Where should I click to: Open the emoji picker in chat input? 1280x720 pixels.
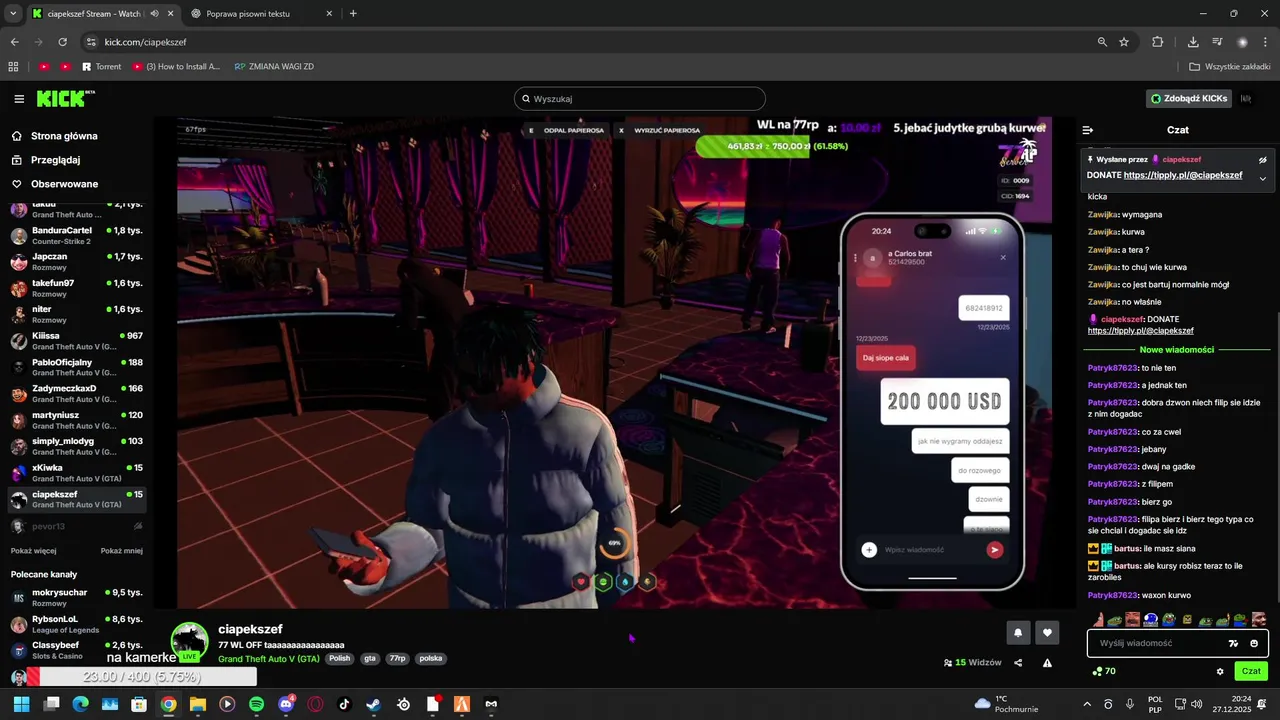[x=1254, y=643]
